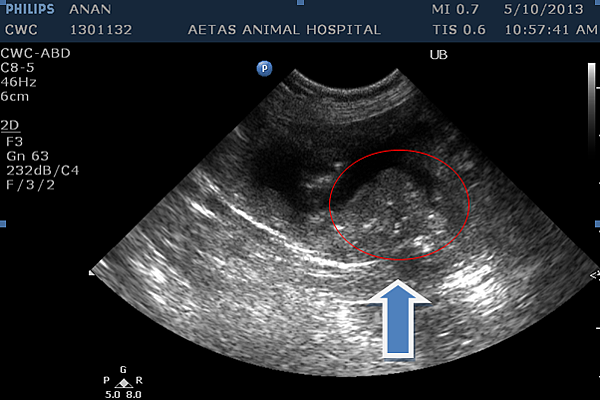Click the AETAS ANIMAL HOSPITAL title
The width and height of the screenshot is (600, 400).
(284, 30)
